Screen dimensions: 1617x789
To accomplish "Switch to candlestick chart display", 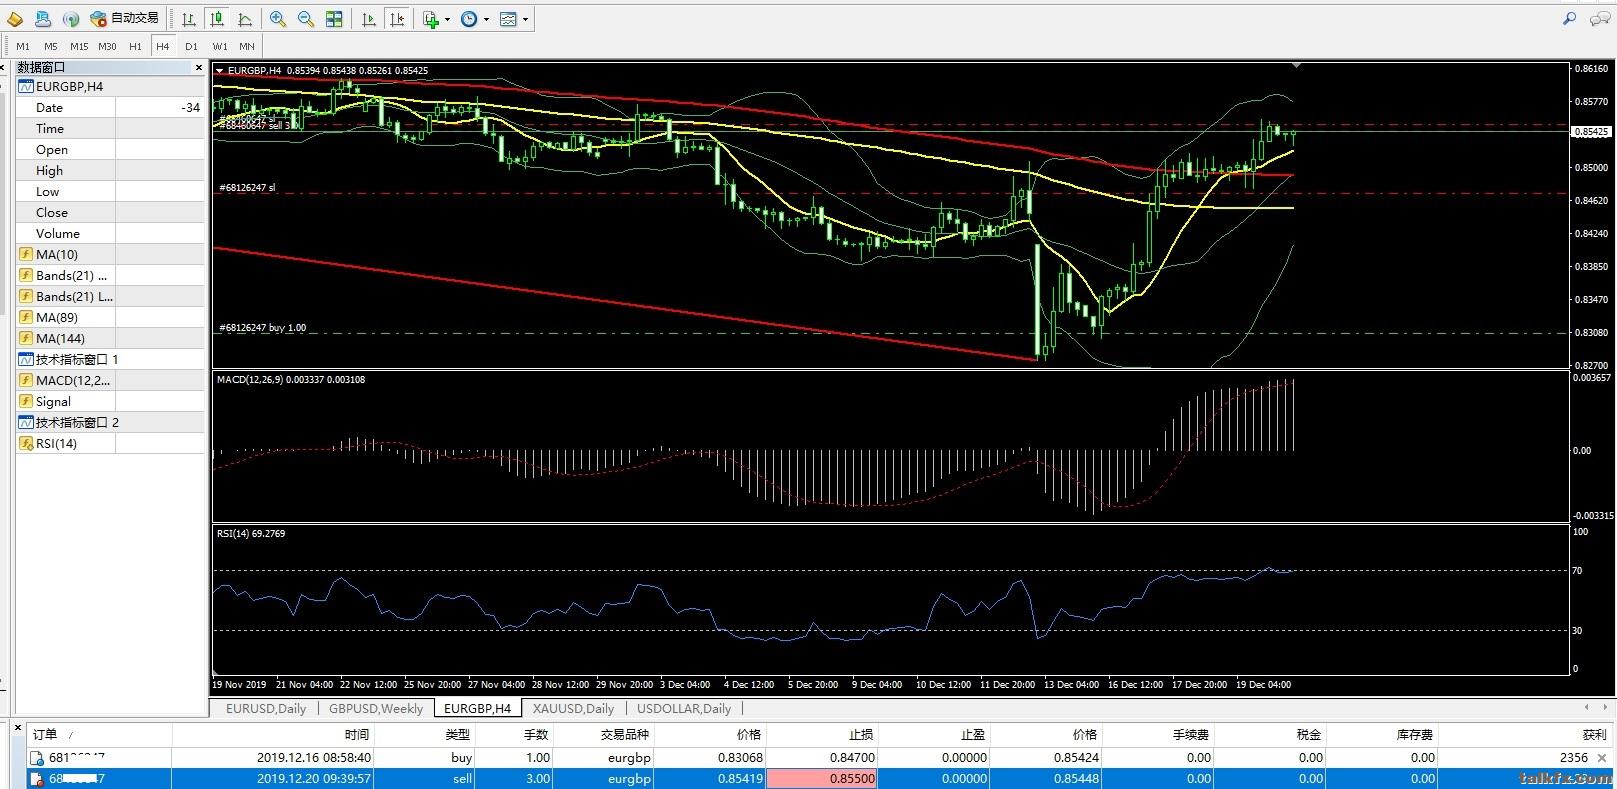I will click(x=216, y=18).
